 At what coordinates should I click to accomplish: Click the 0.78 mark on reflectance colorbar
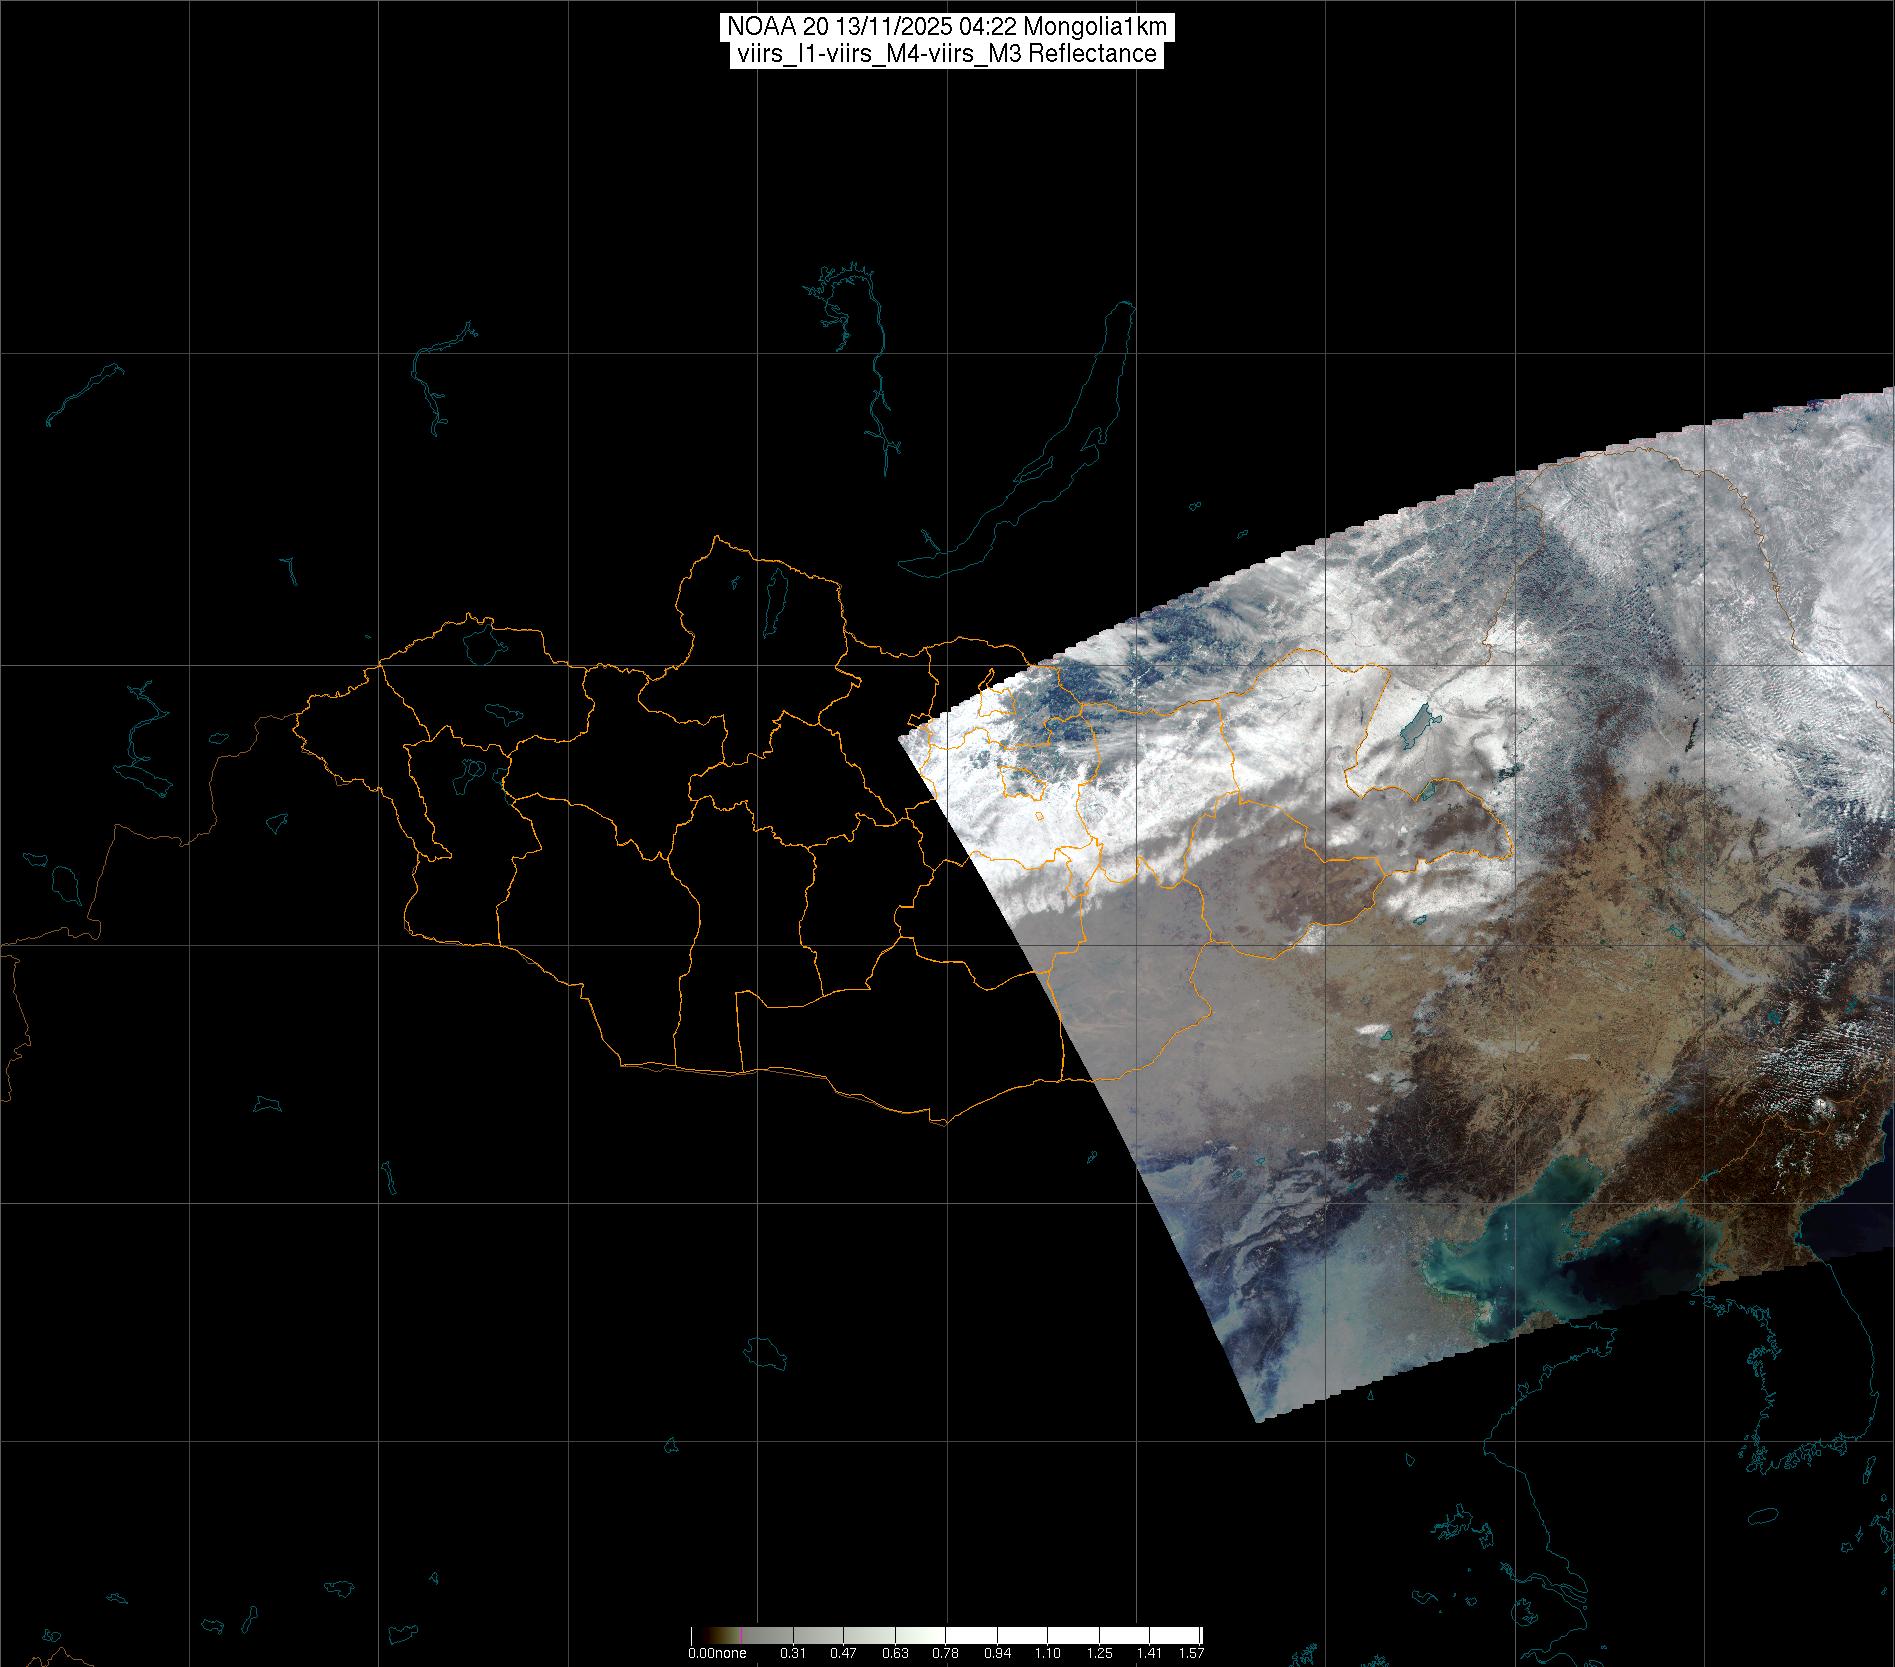[x=945, y=1653]
